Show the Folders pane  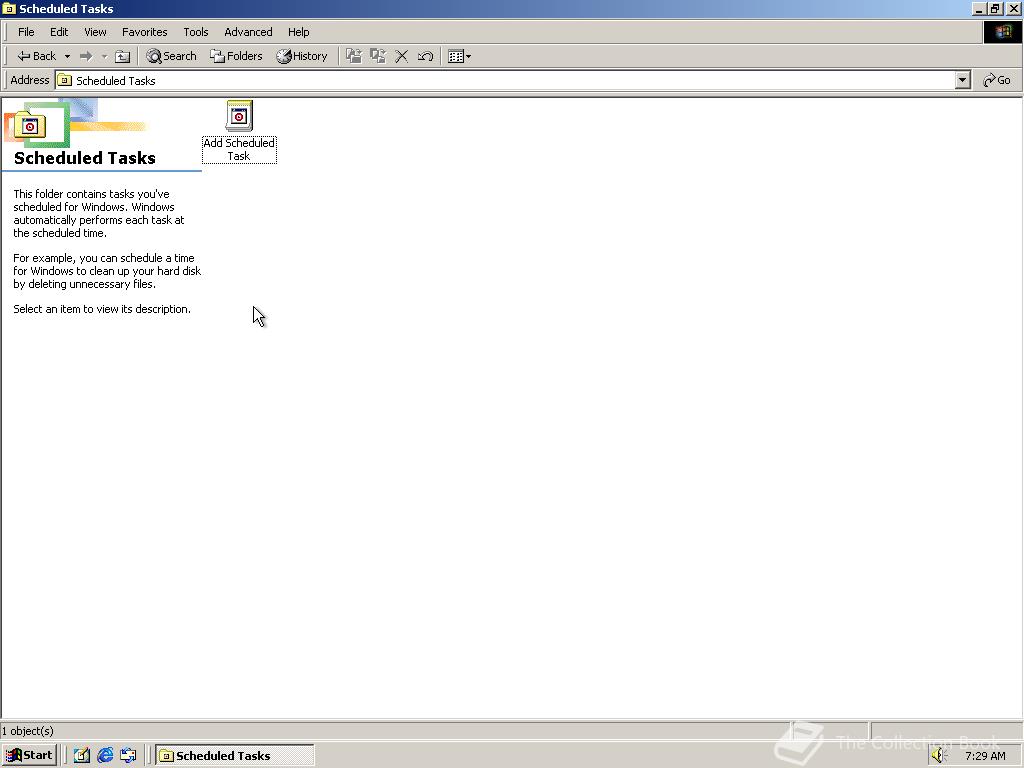(236, 56)
